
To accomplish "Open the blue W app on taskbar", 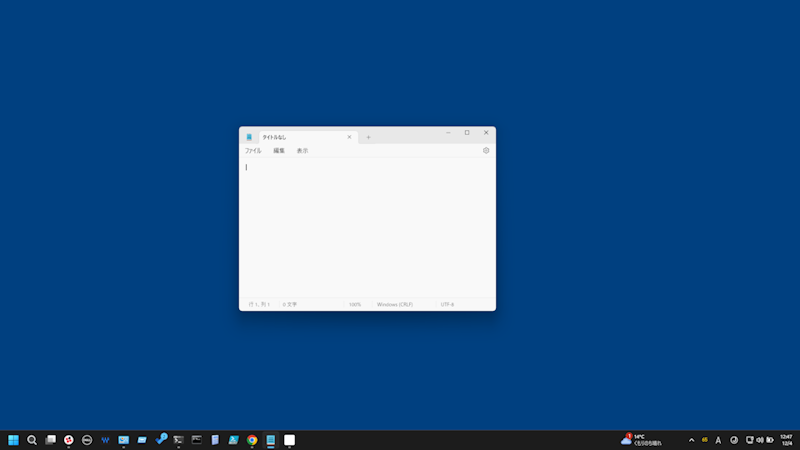I will tap(105, 440).
